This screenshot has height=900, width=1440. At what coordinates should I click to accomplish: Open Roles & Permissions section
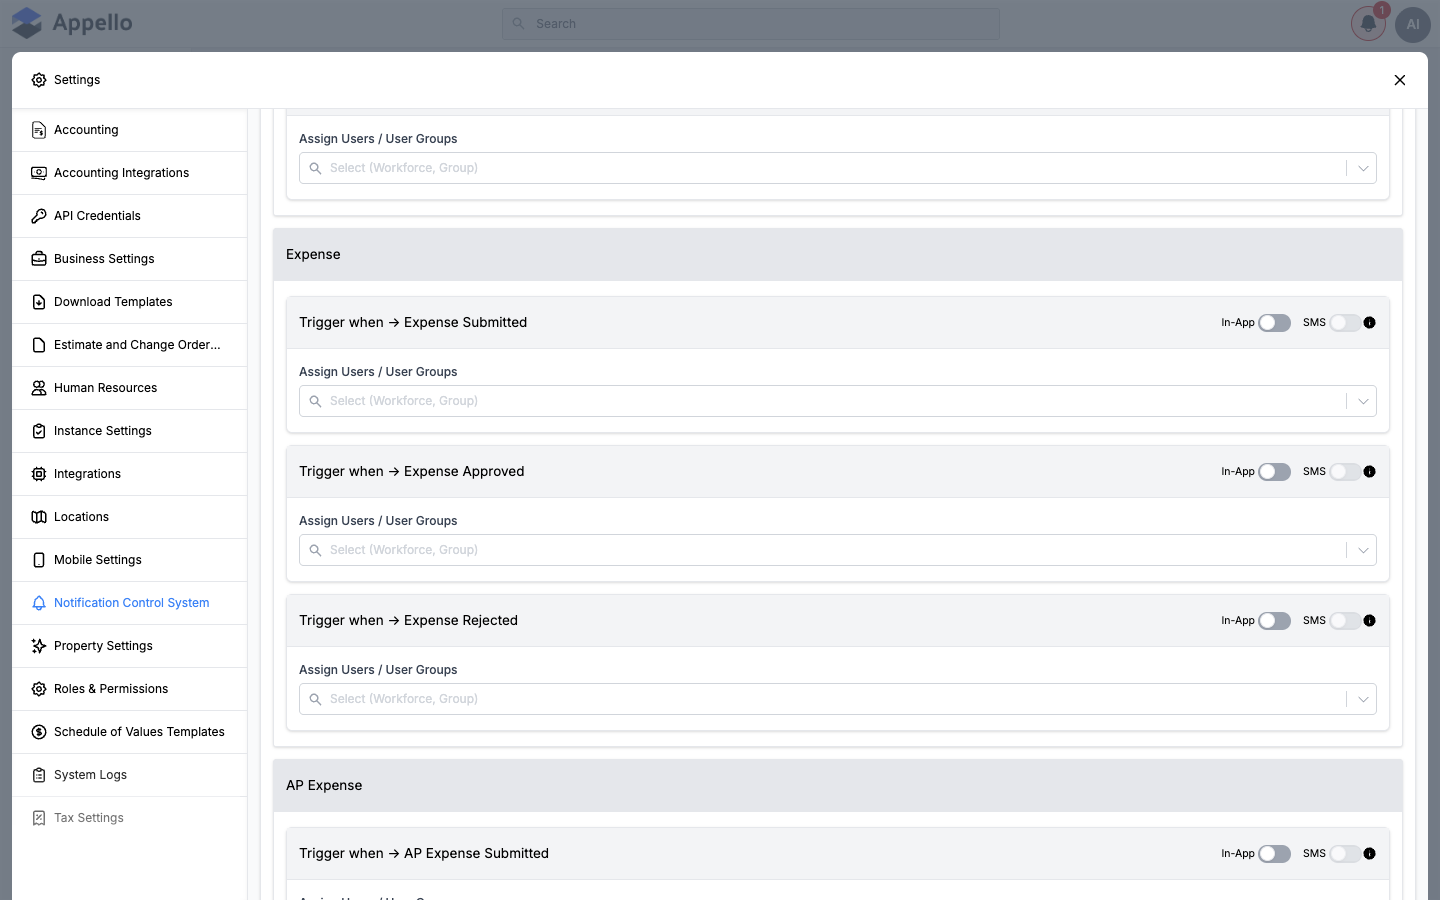tap(130, 689)
